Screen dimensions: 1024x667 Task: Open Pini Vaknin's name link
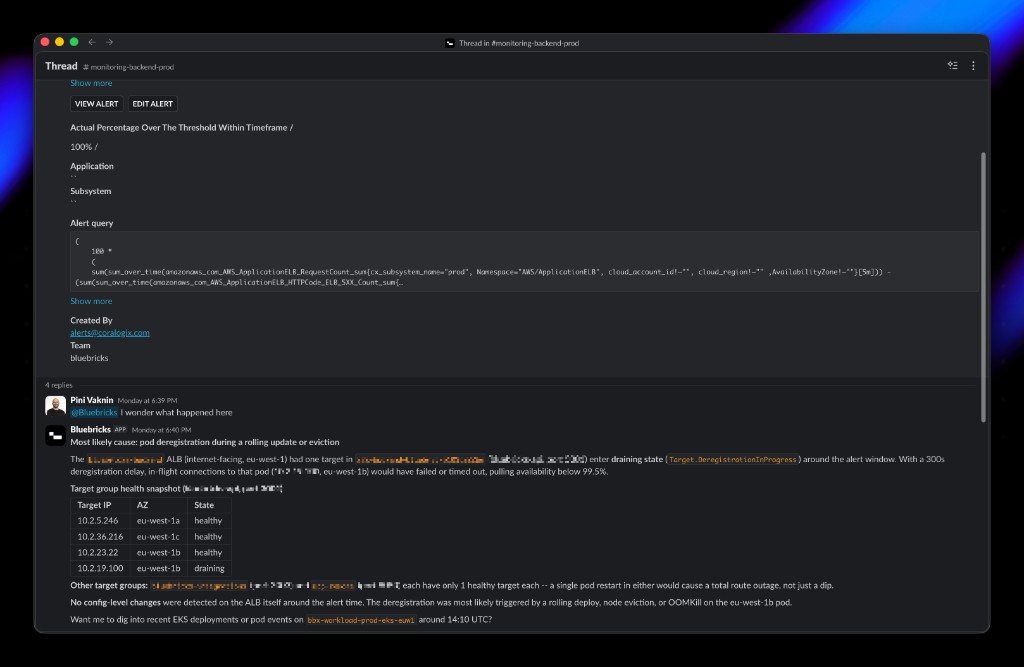(91, 400)
